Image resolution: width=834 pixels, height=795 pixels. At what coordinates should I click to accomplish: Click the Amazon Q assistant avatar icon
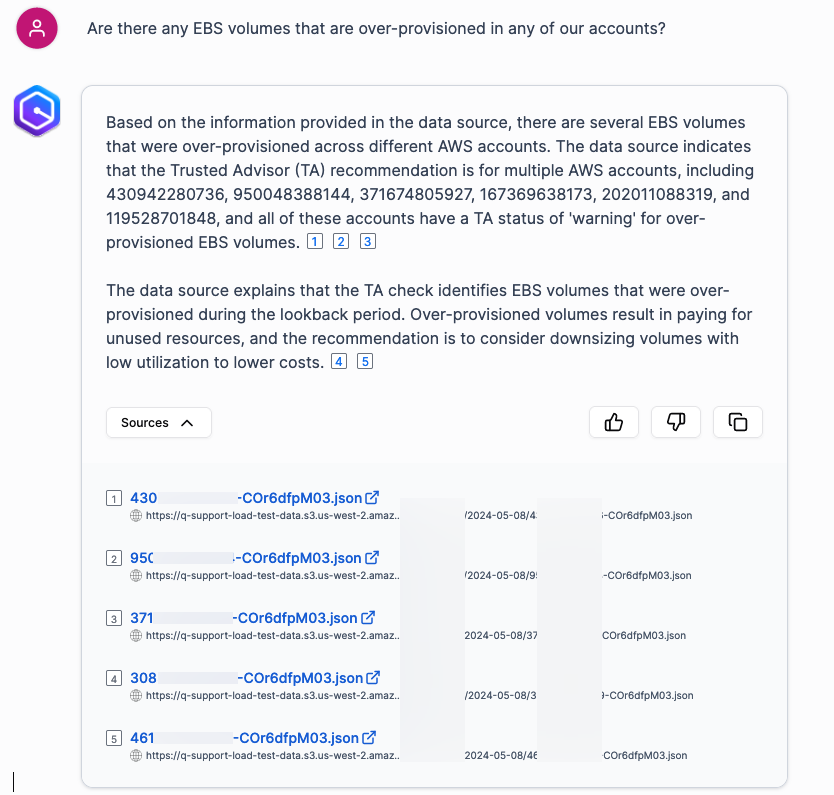(36, 111)
